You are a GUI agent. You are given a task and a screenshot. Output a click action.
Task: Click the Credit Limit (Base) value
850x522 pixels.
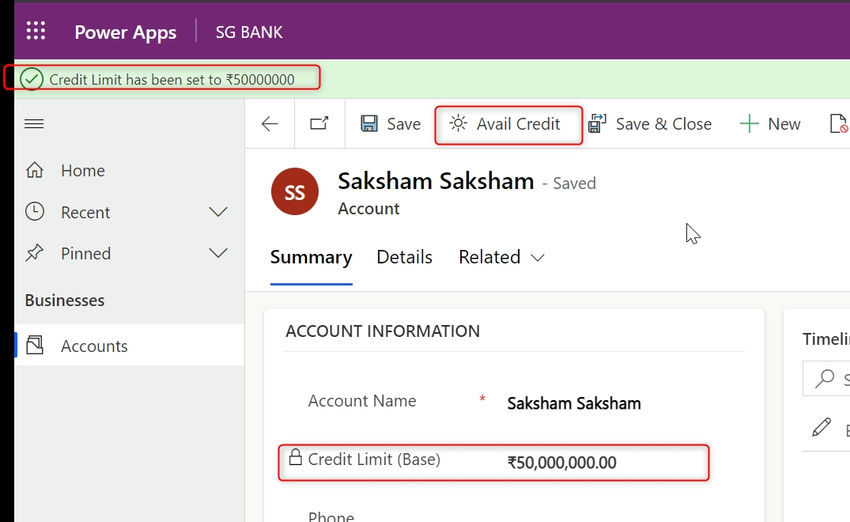[562, 462]
